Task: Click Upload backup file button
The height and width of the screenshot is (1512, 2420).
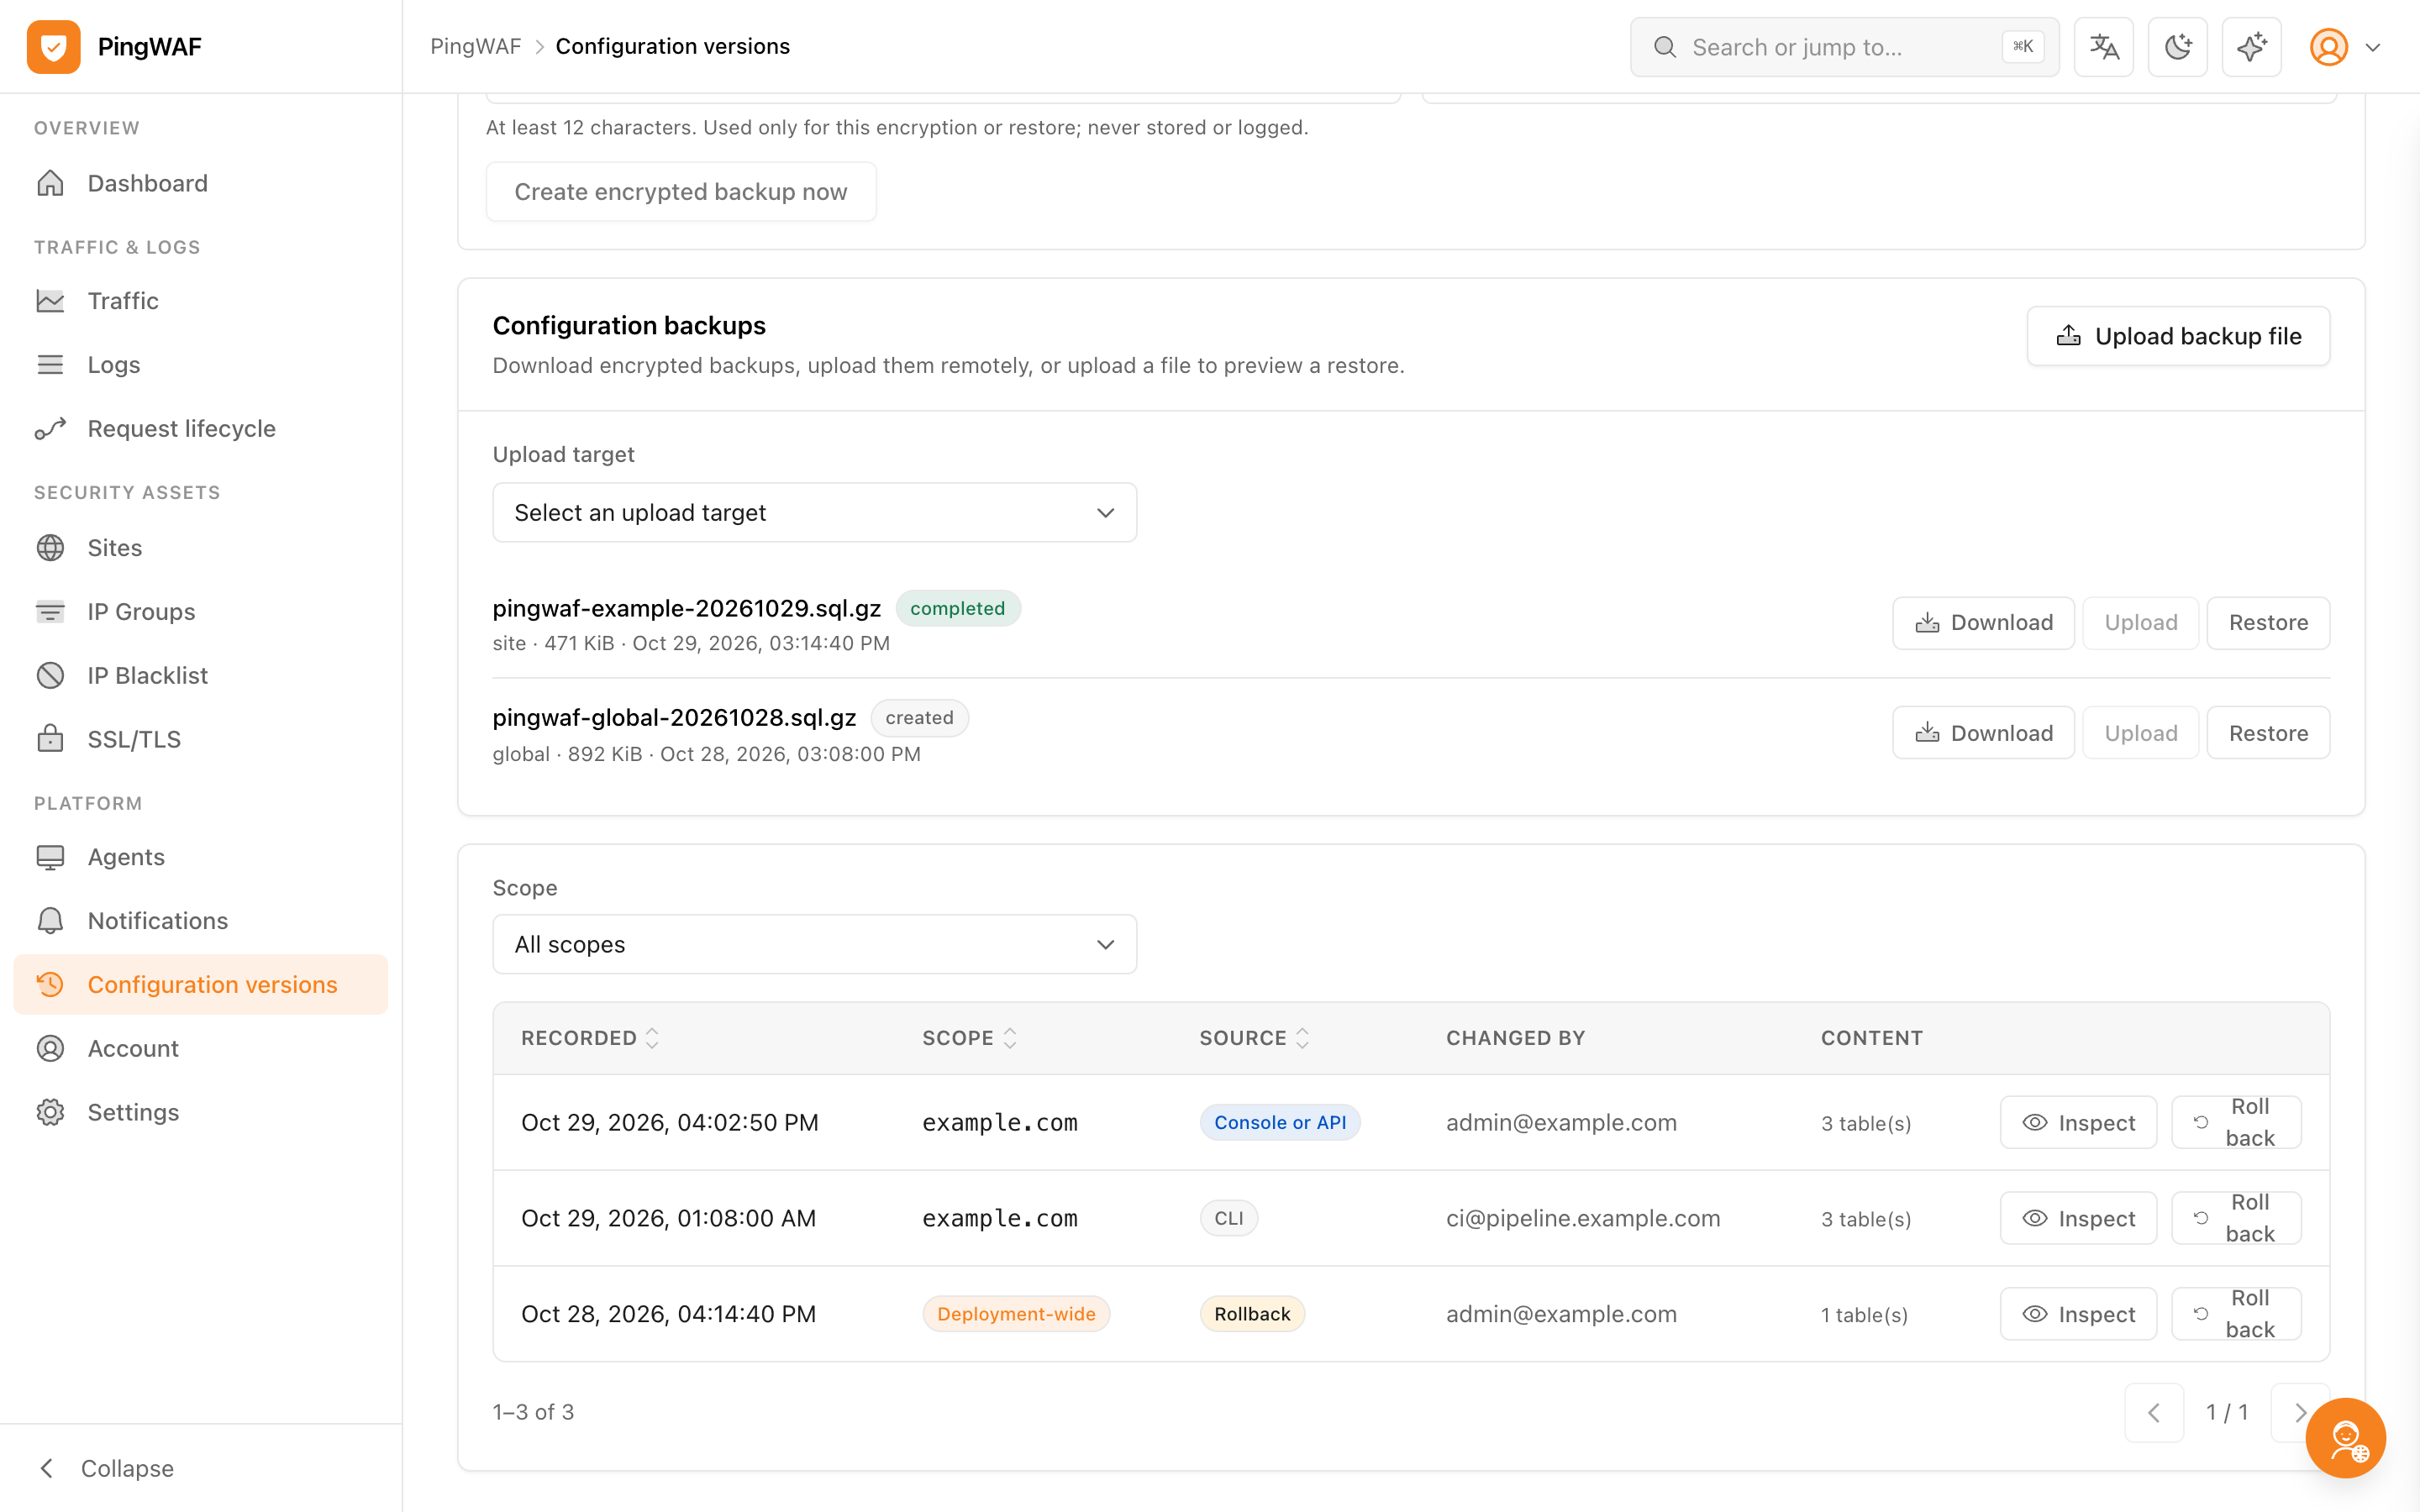Action: pos(2178,336)
